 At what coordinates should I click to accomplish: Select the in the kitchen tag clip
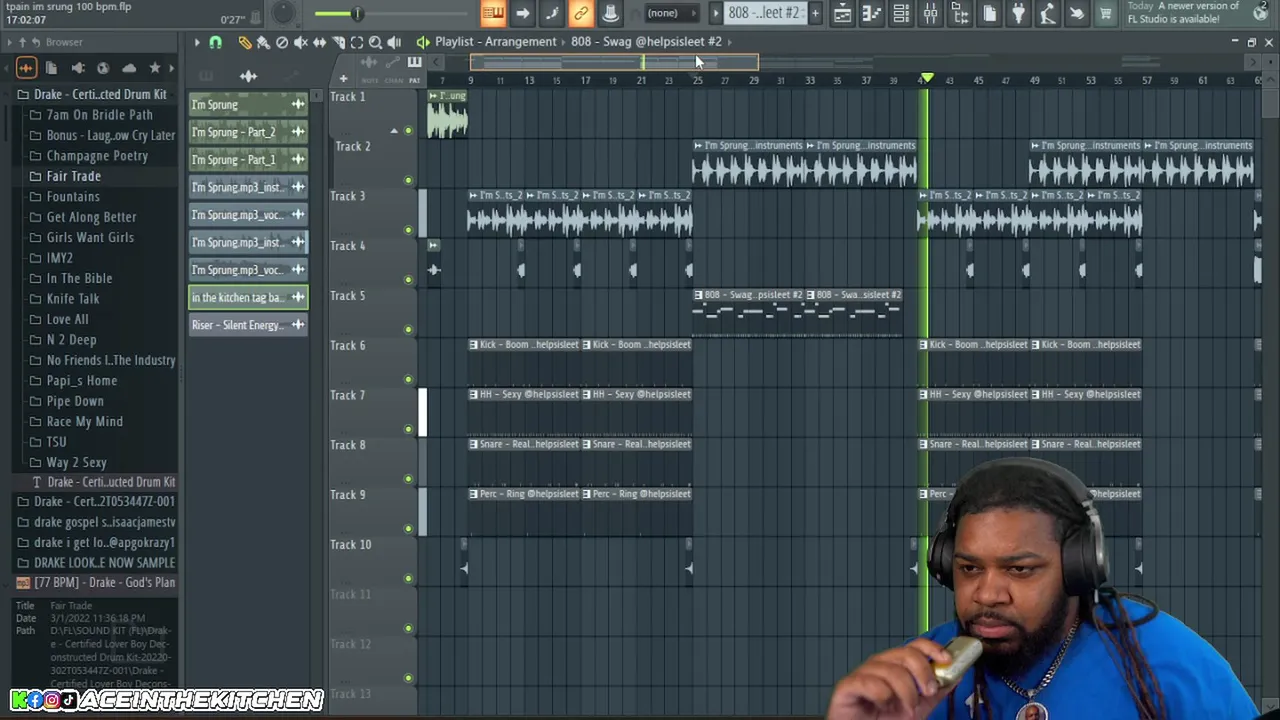[248, 297]
